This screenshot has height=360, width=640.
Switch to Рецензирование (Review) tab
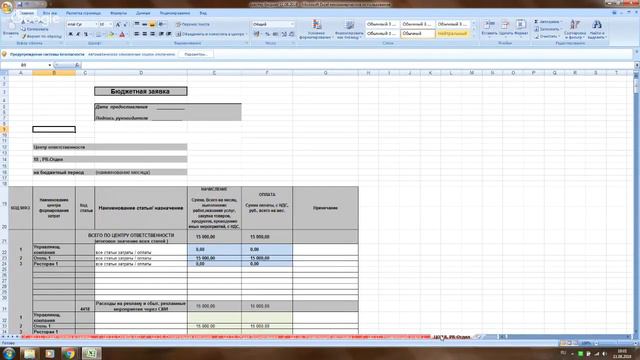175,13
